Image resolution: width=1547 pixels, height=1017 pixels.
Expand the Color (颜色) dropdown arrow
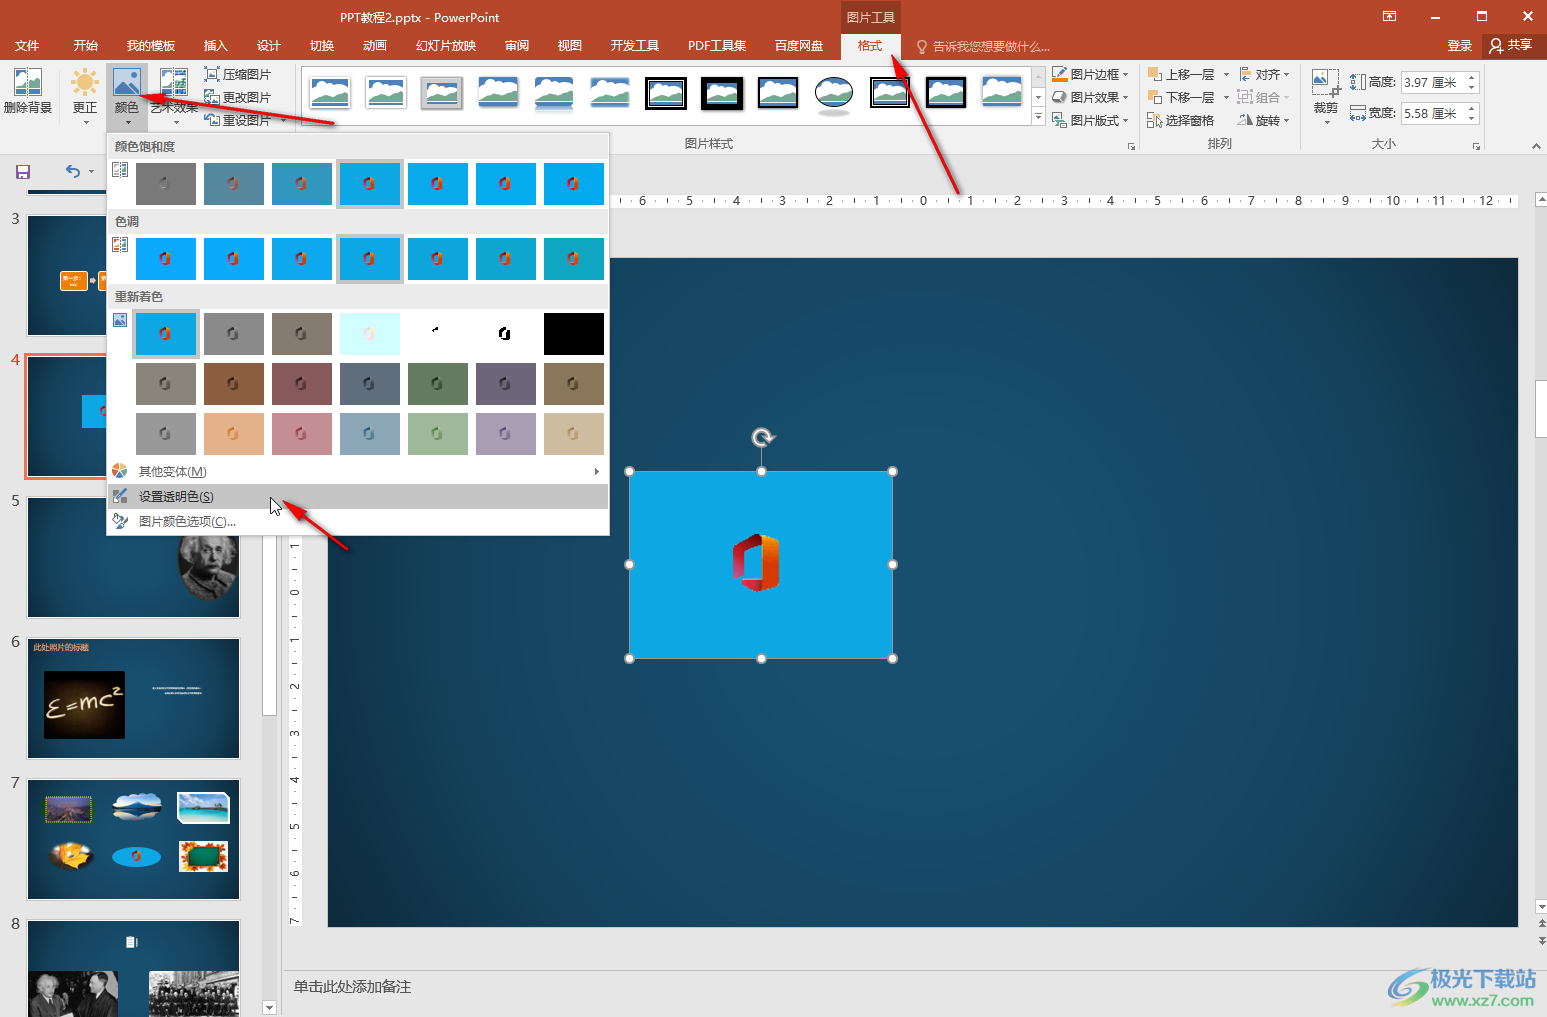(128, 122)
